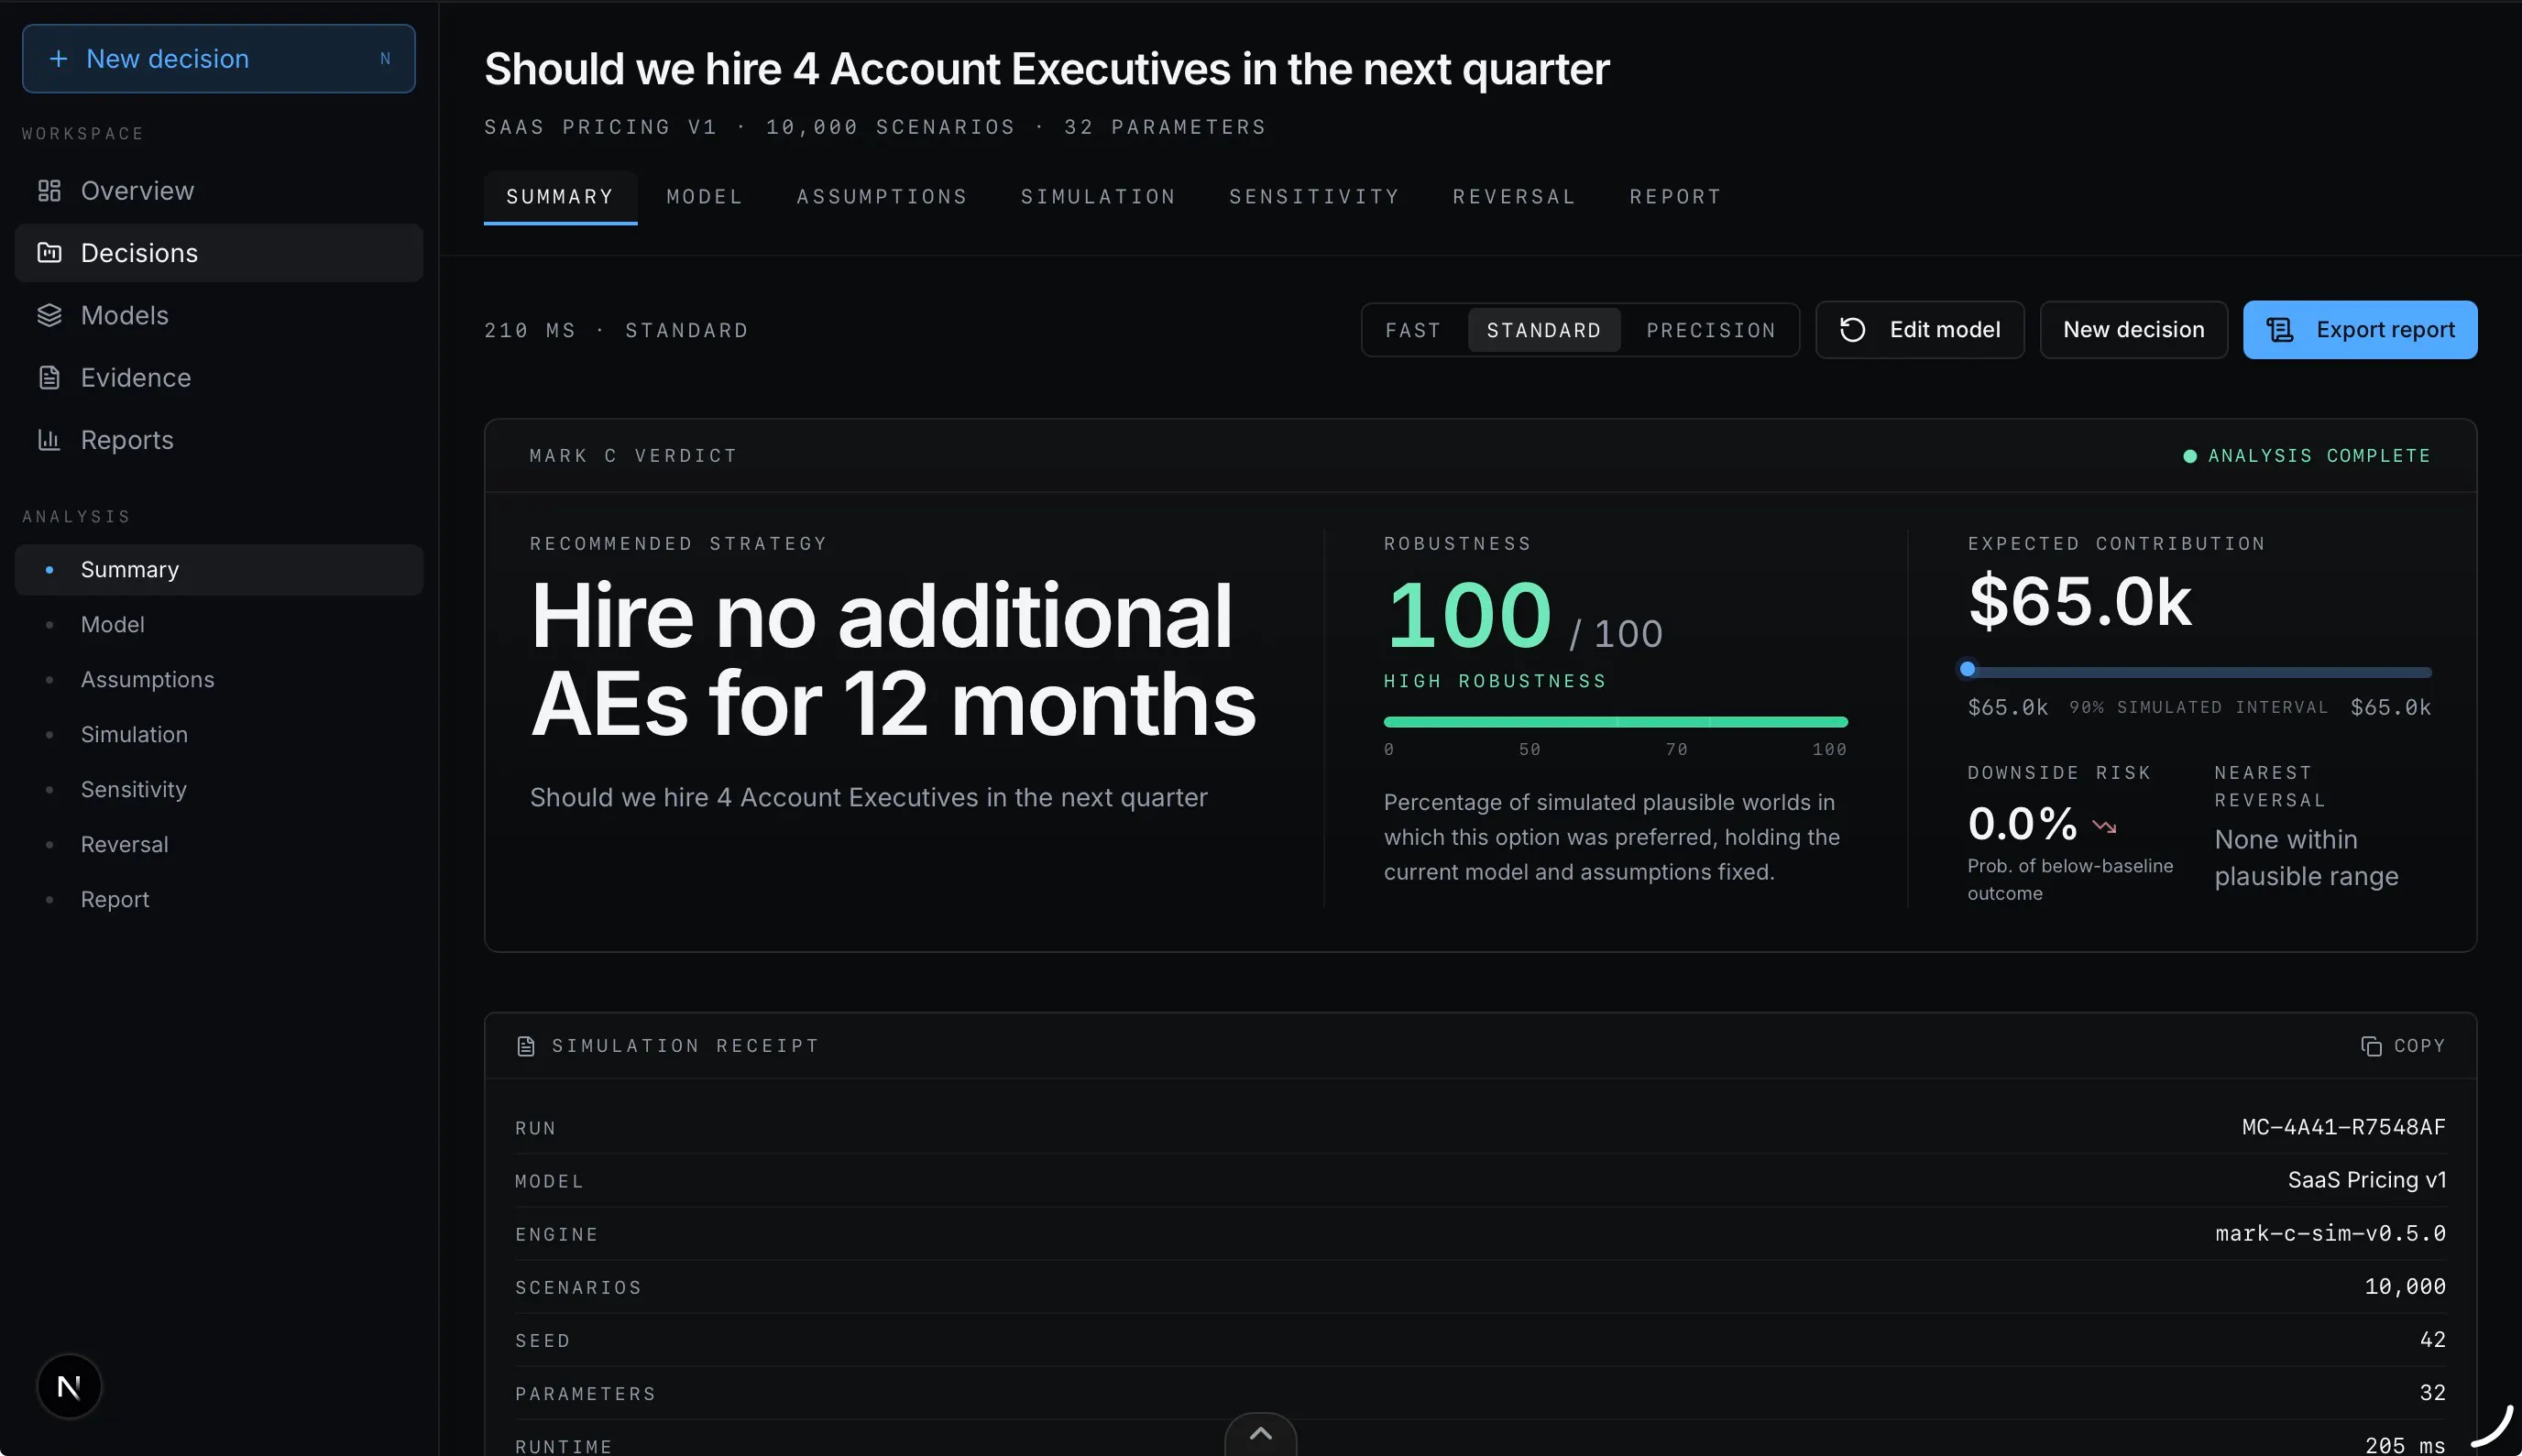Click the Reports bar chart icon

click(49, 440)
